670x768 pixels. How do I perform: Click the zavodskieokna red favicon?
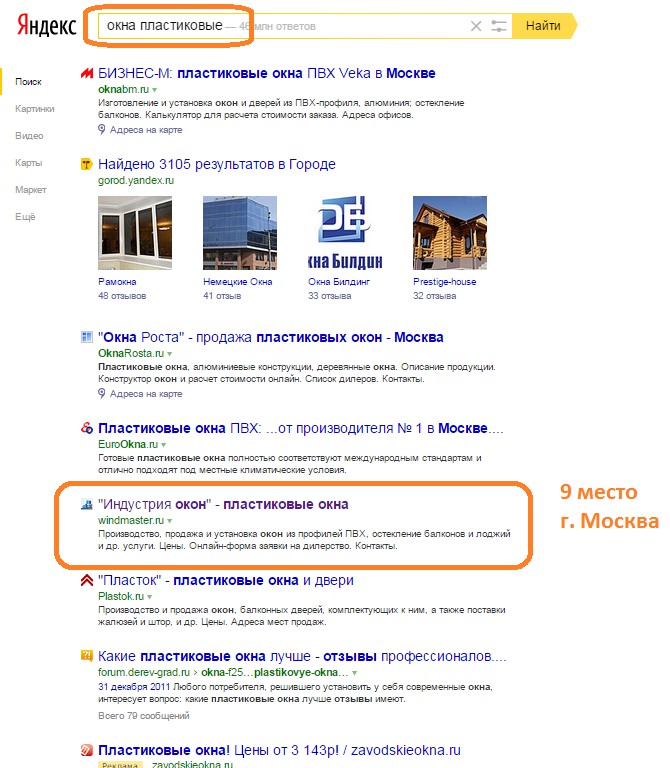[x=87, y=750]
